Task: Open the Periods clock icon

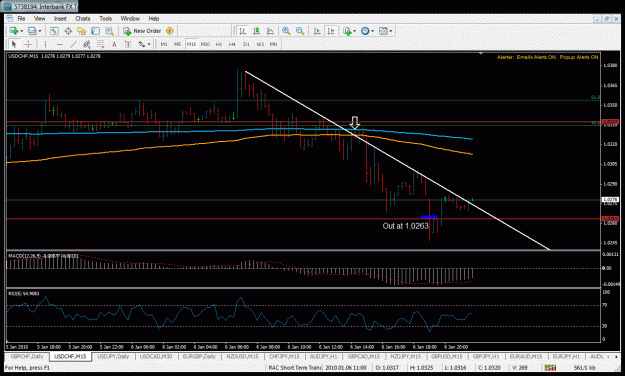Action: point(365,31)
